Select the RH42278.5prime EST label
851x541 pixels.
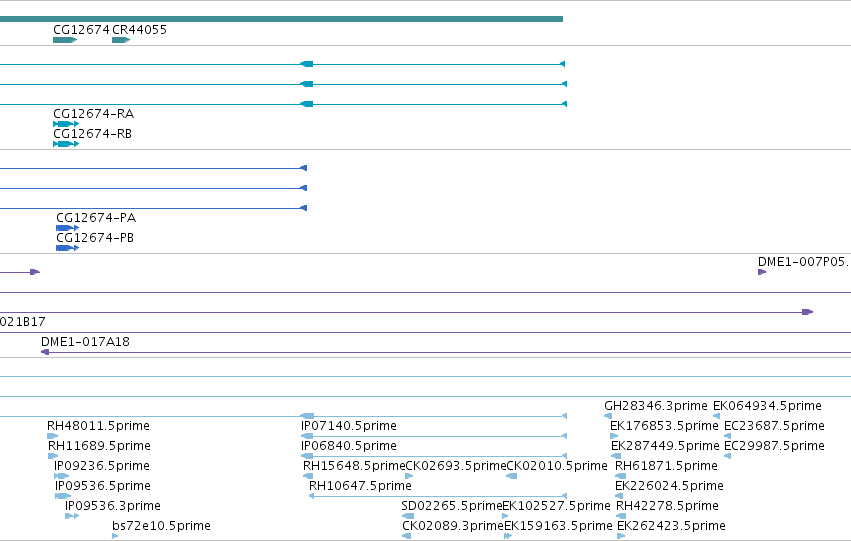point(668,506)
